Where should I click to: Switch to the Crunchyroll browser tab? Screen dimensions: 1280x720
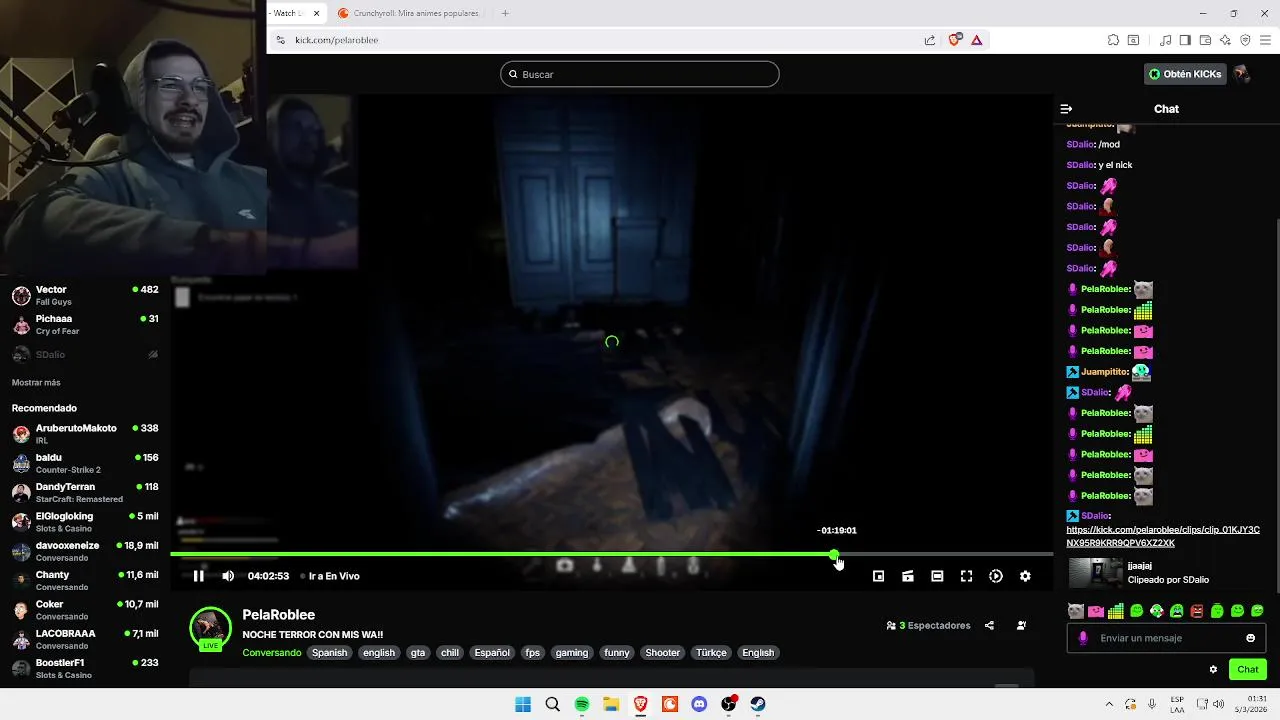[x=408, y=13]
